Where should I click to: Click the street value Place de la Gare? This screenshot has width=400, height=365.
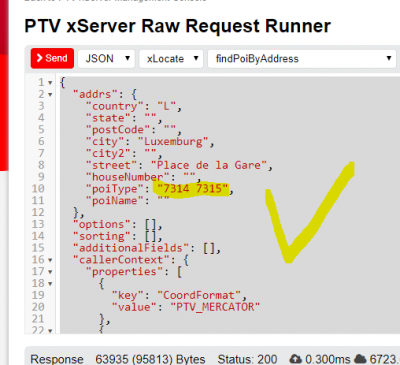(209, 165)
